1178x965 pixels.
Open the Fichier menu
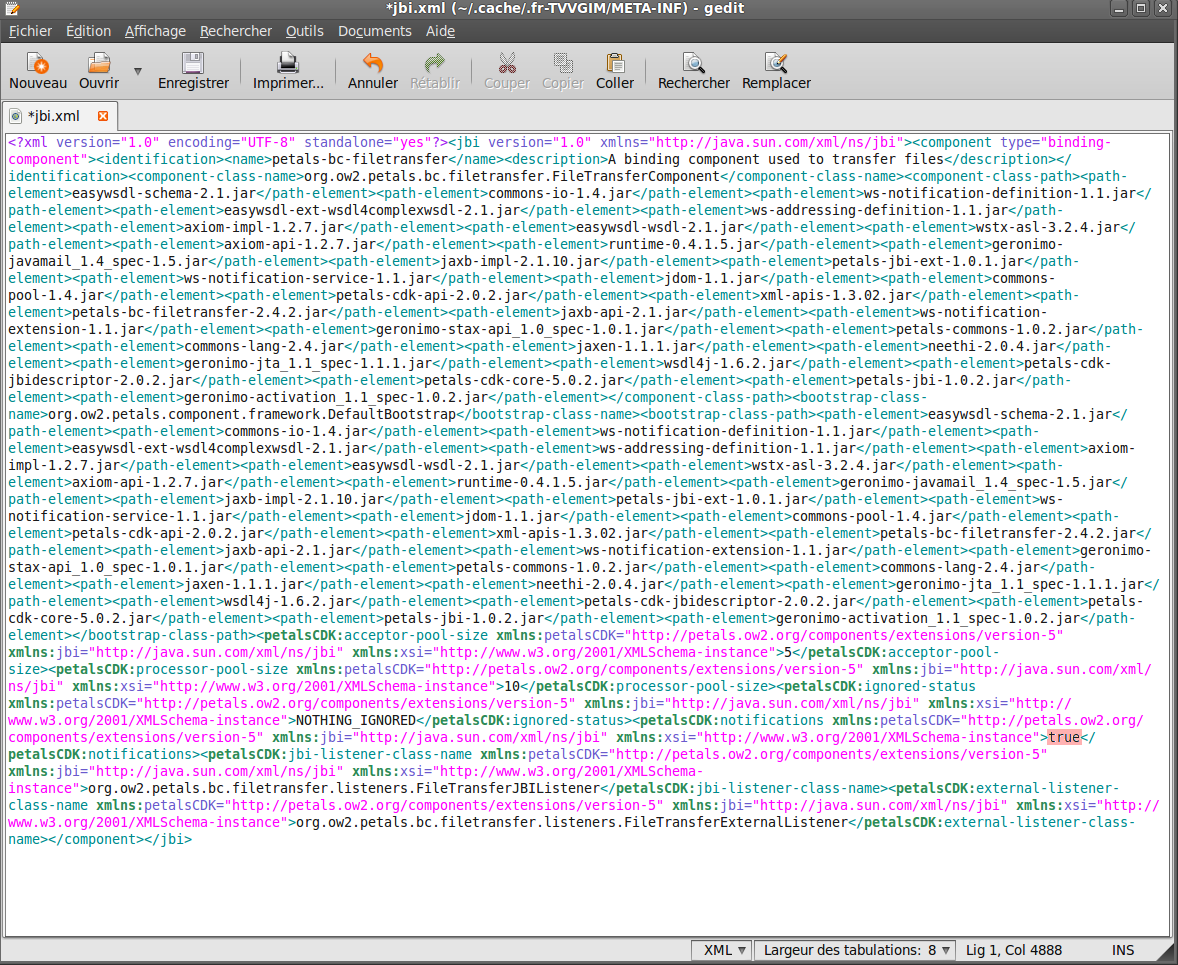[x=30, y=31]
